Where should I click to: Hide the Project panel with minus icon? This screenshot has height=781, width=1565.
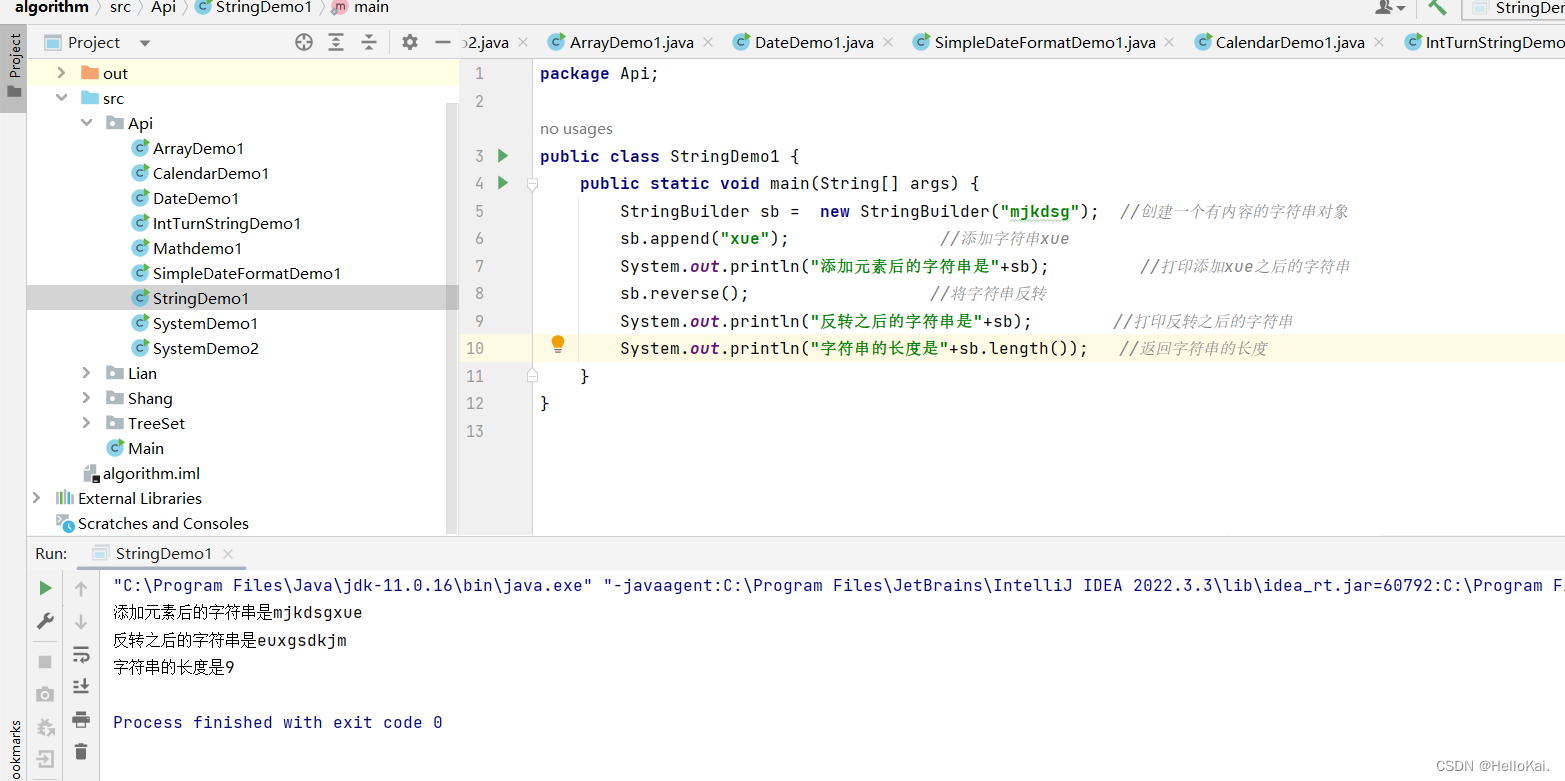click(443, 42)
